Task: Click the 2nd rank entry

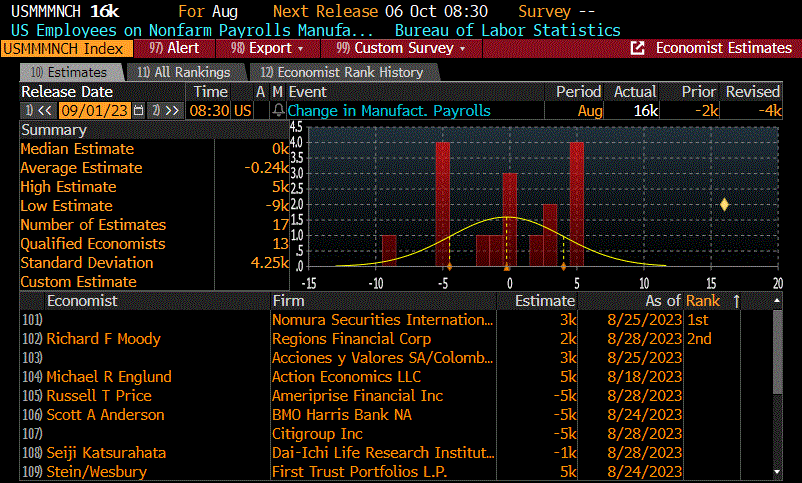Action: click(699, 339)
